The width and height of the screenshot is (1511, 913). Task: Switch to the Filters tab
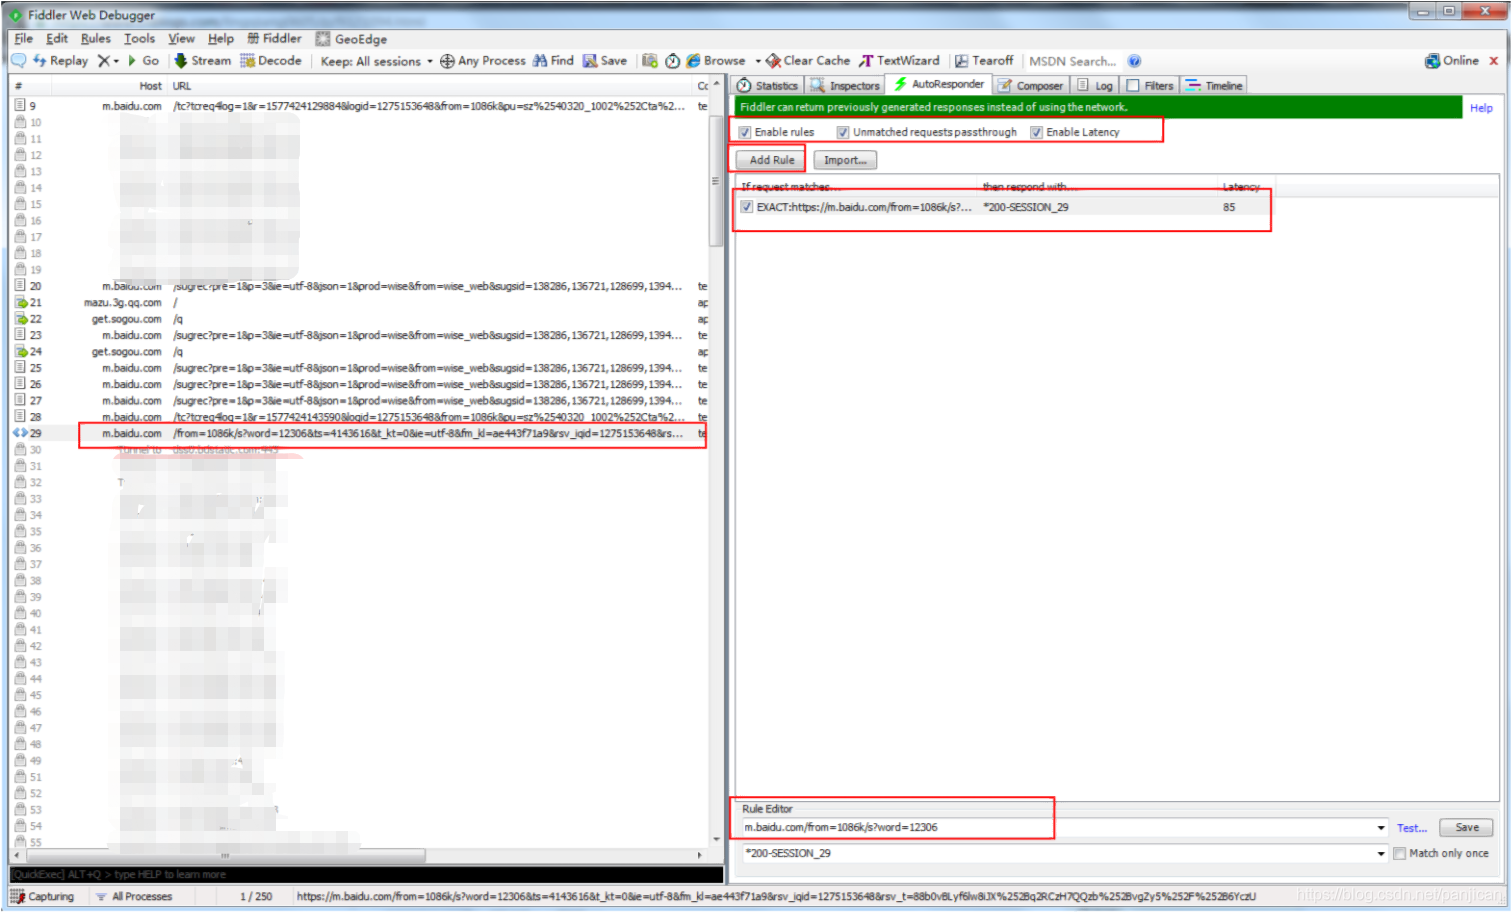(1149, 86)
